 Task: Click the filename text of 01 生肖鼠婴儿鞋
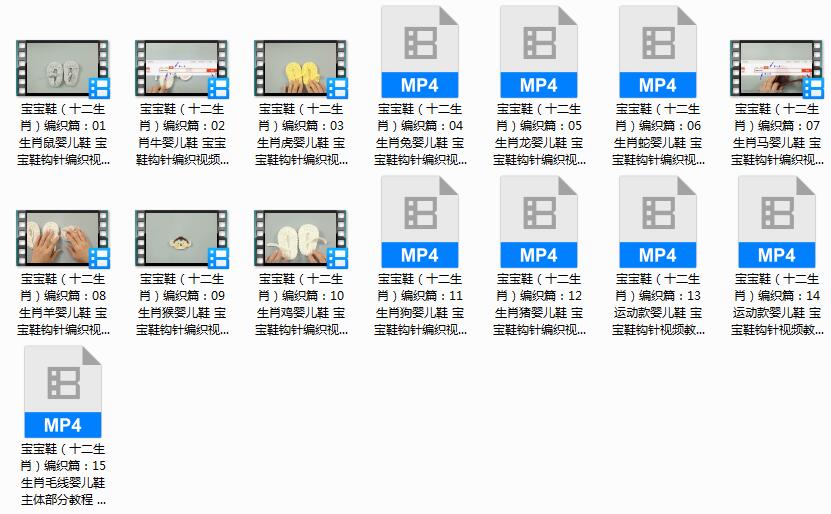(63, 134)
